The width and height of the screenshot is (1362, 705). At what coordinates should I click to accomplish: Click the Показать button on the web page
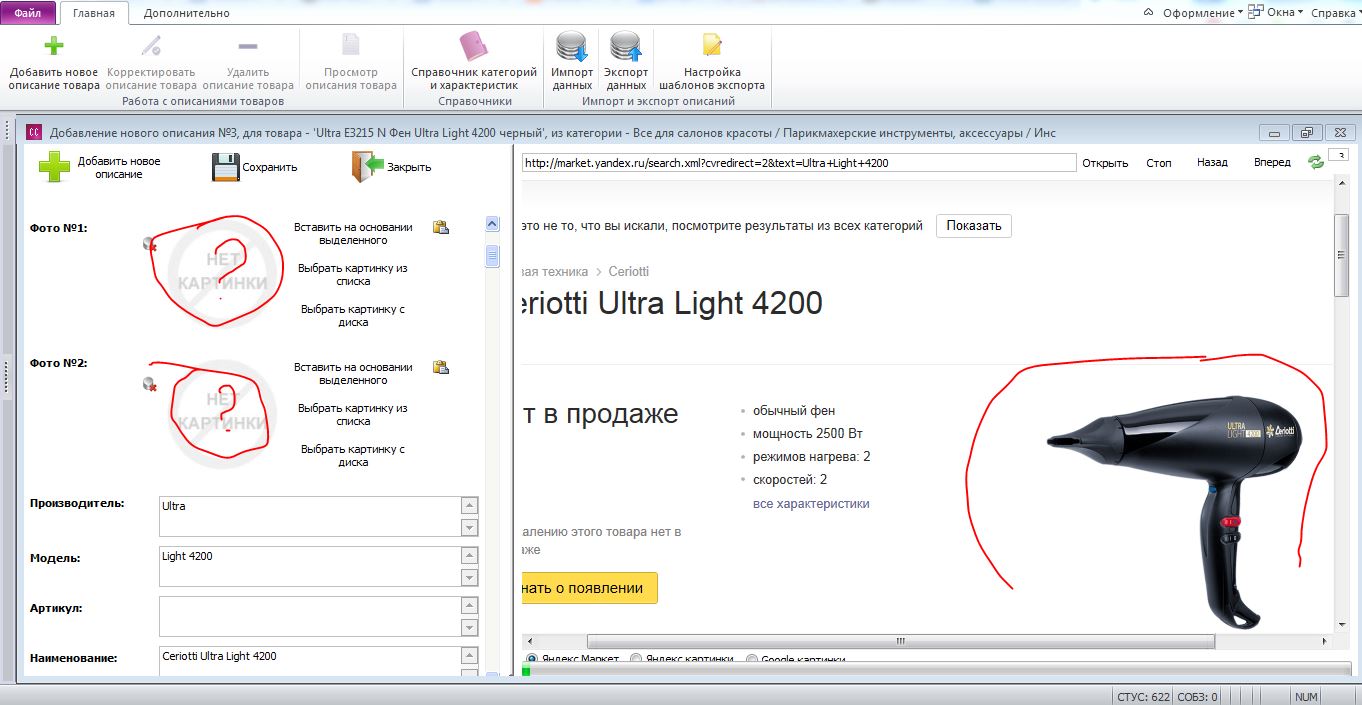[974, 225]
